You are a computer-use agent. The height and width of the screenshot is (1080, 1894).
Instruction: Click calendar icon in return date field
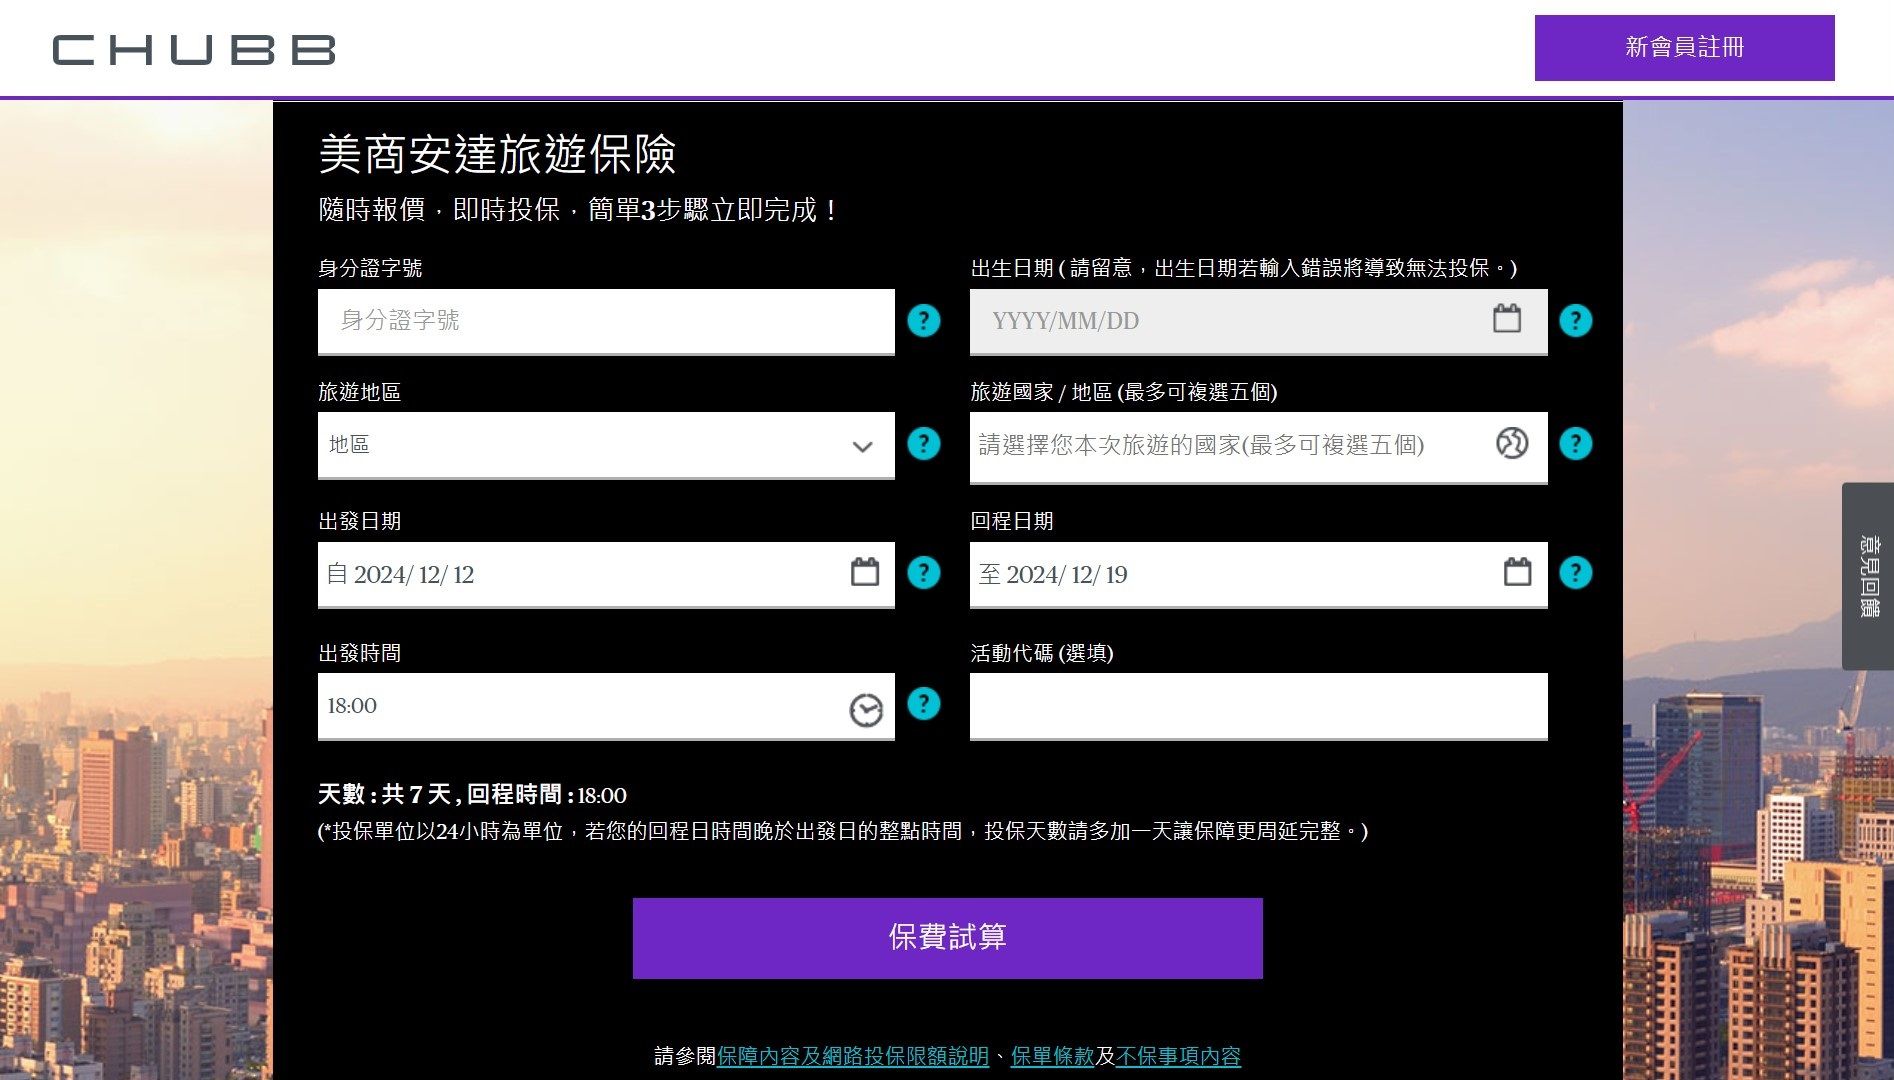click(x=1517, y=572)
